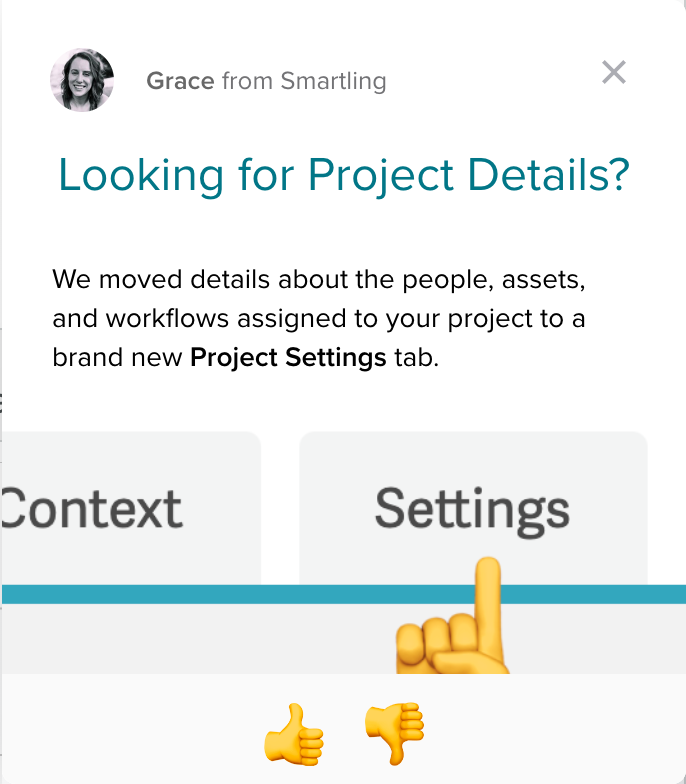Click the 'from Smartling' text
The image size is (686, 784).
click(304, 81)
